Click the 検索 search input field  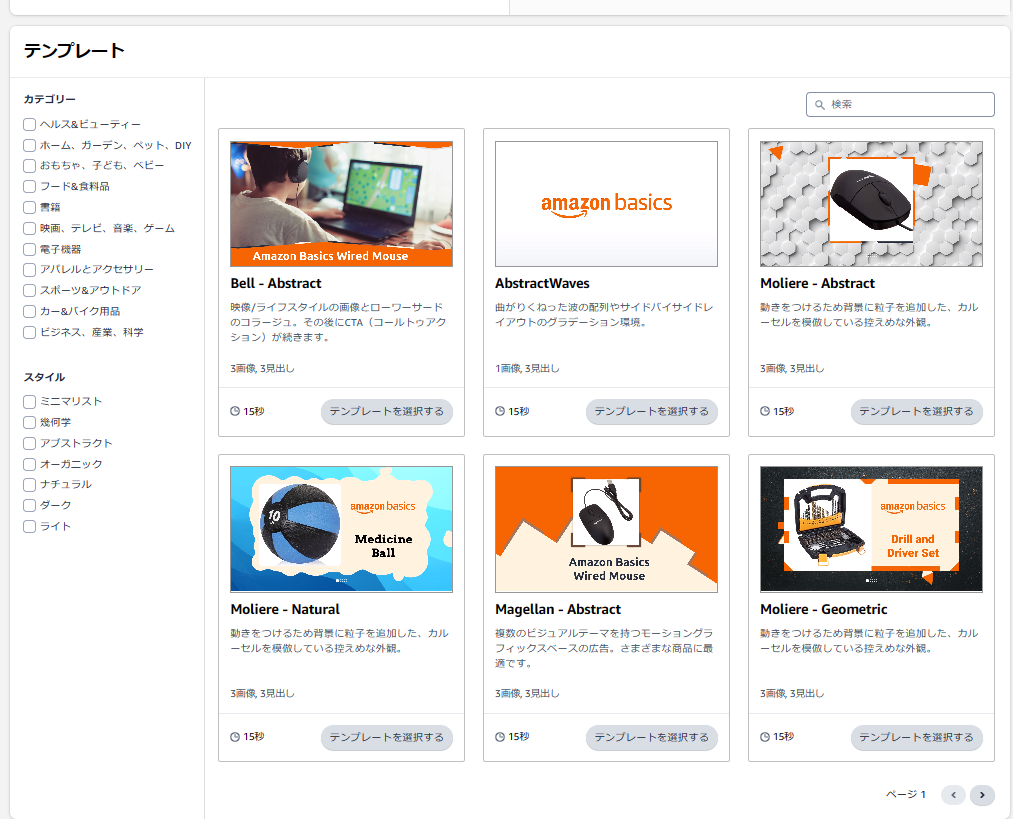[x=900, y=105]
